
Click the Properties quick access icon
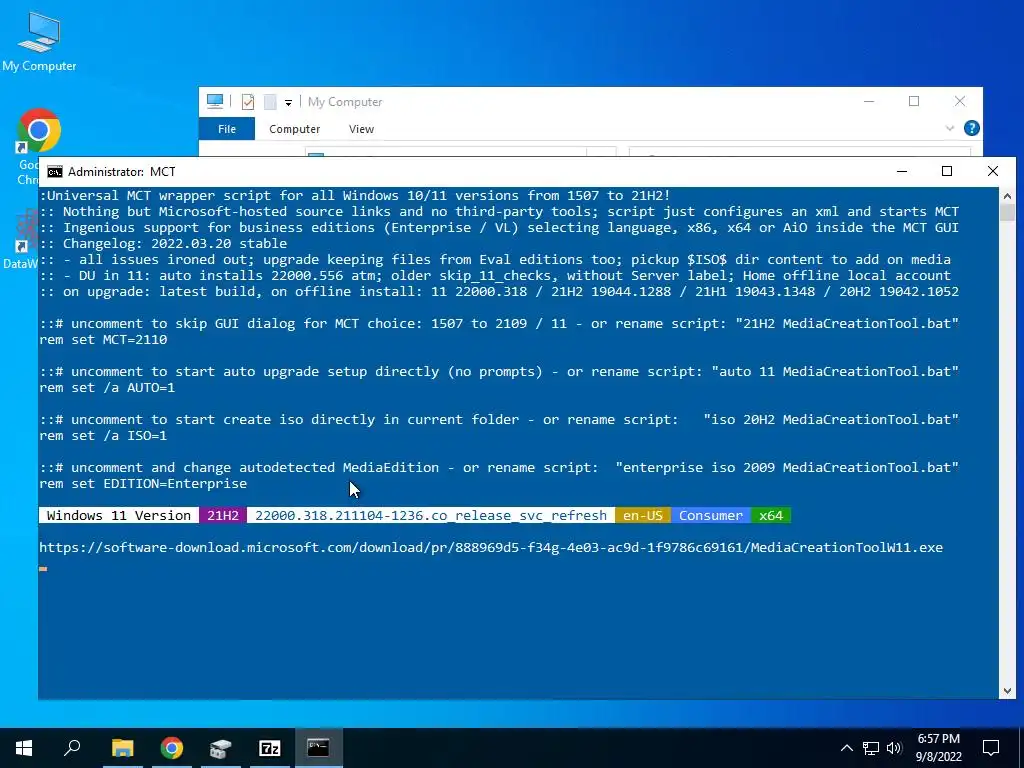(x=248, y=102)
